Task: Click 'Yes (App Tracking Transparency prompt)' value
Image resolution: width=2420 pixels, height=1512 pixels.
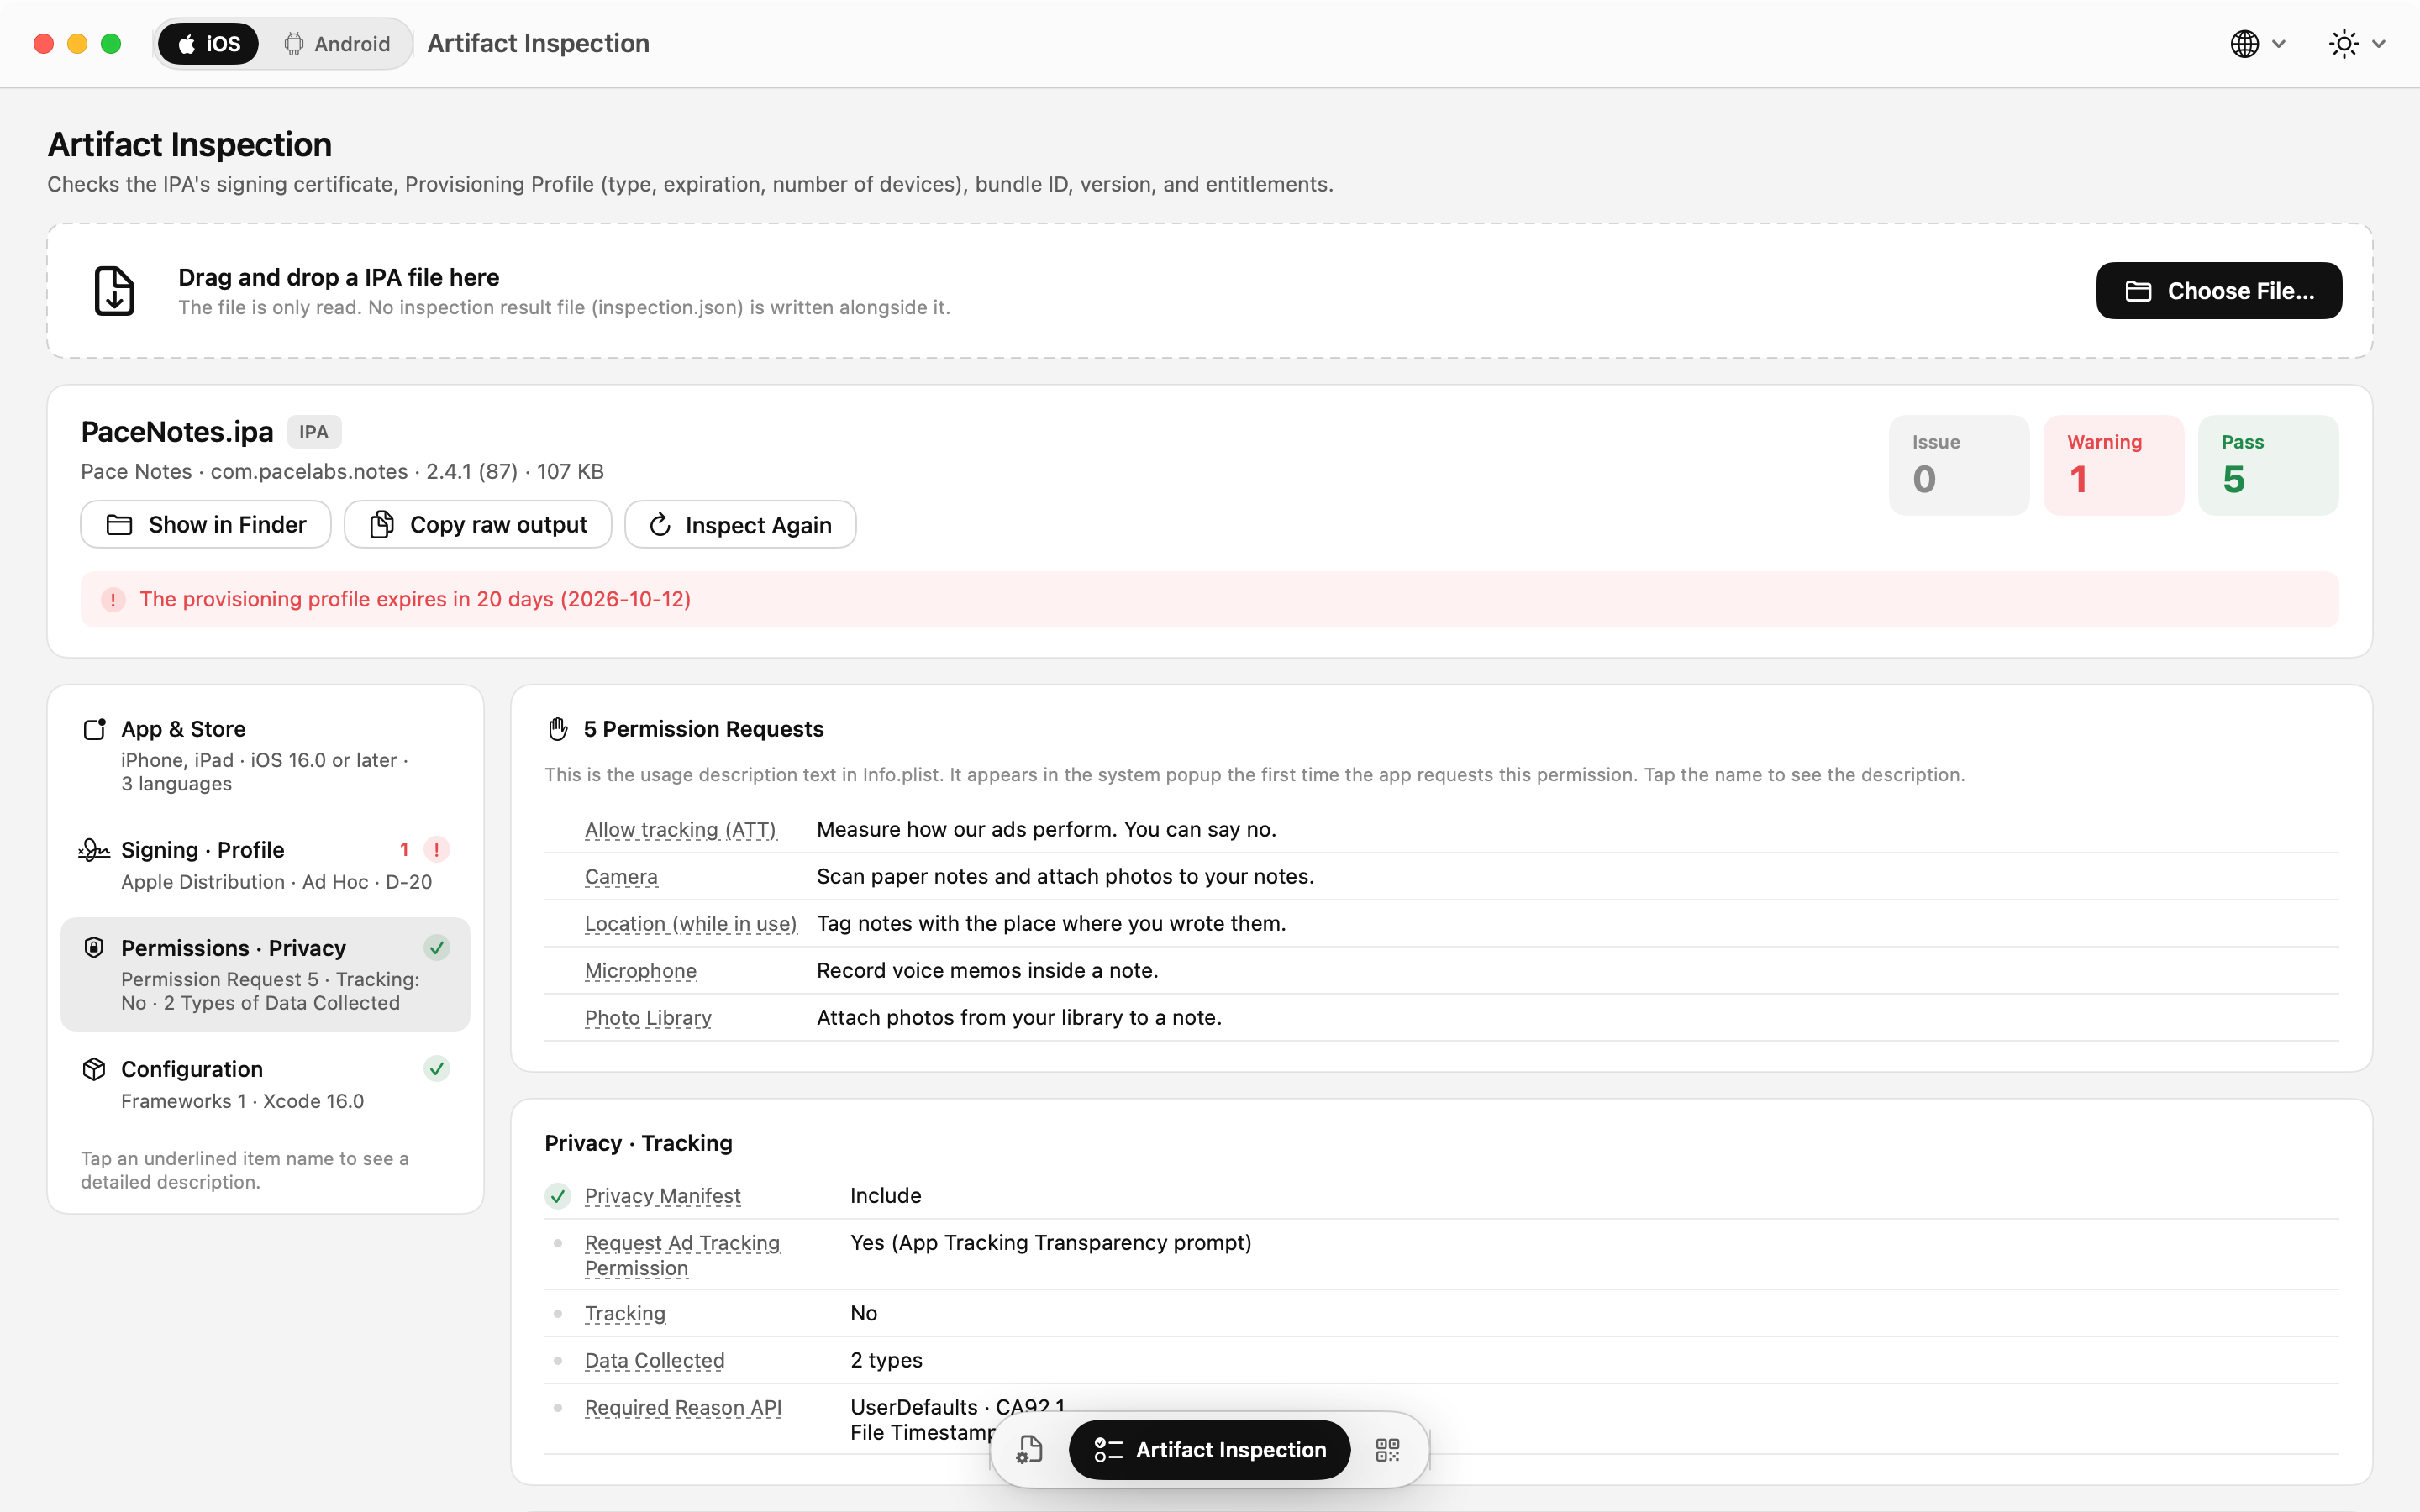Action: coord(1051,1243)
